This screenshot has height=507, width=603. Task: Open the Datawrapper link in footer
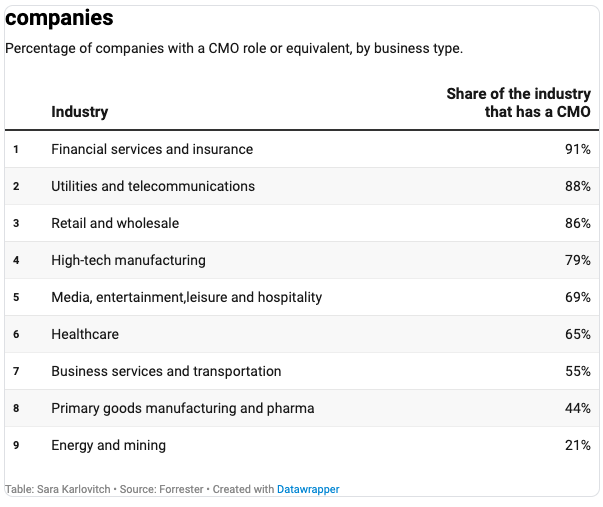pyautogui.click(x=308, y=489)
